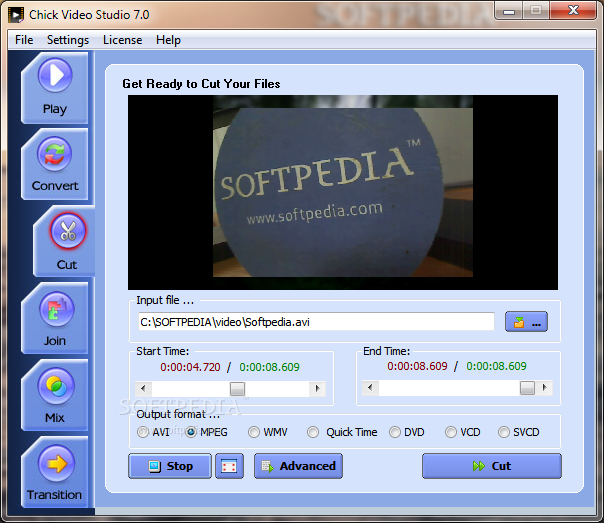The width and height of the screenshot is (604, 523).
Task: Click the Chick Video Studio title bar icon
Action: (16, 15)
